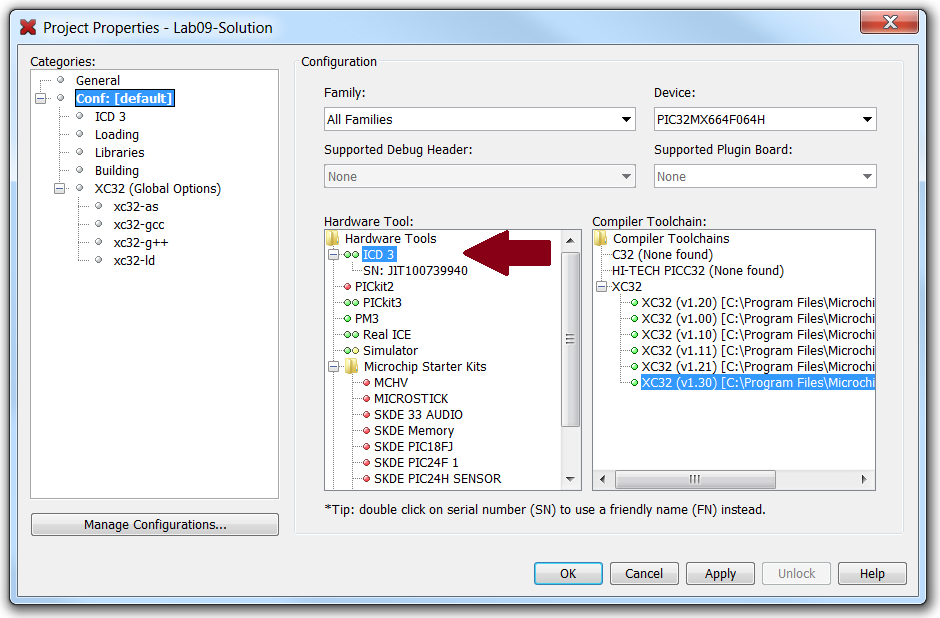940x618 pixels.
Task: Collapse the Conf: [default] tree node
Action: (41, 99)
